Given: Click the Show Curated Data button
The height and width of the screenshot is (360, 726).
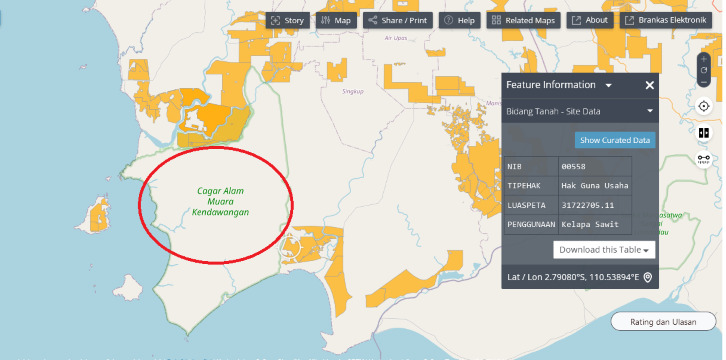Looking at the screenshot, I should click(615, 140).
